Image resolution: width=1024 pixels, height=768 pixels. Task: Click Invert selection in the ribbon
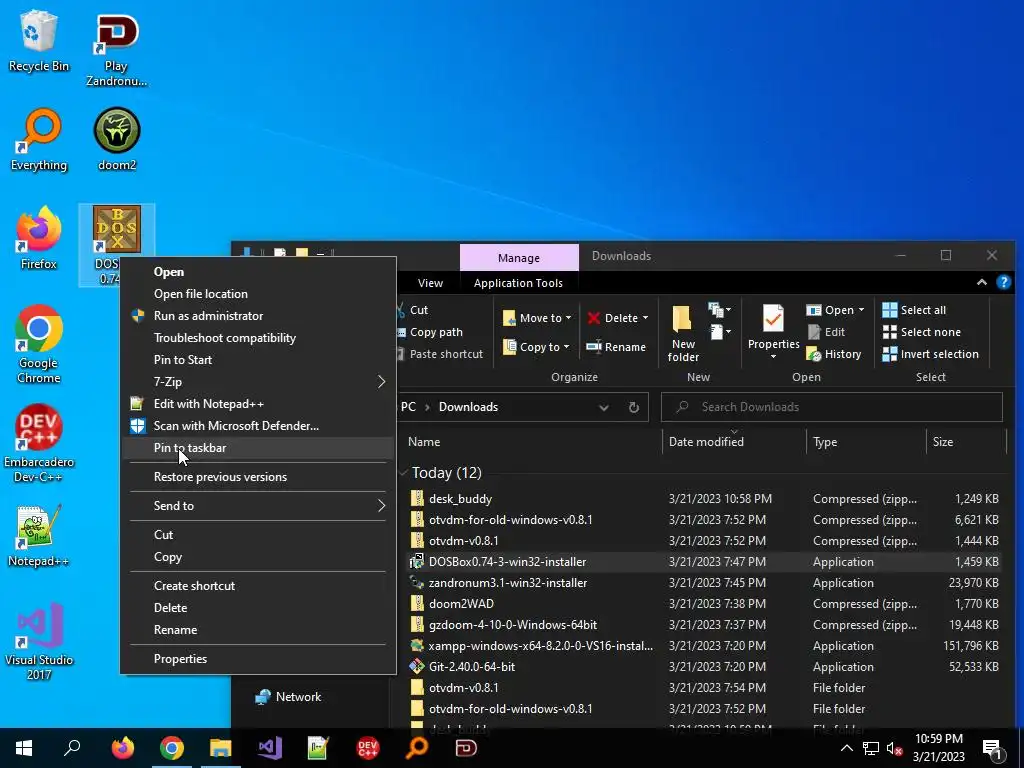coord(931,354)
